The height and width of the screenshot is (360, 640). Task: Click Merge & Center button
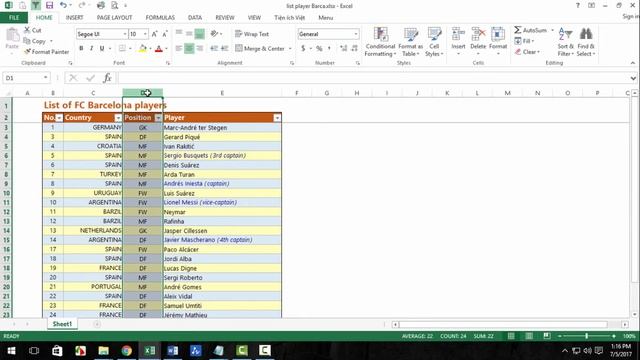tap(260, 49)
